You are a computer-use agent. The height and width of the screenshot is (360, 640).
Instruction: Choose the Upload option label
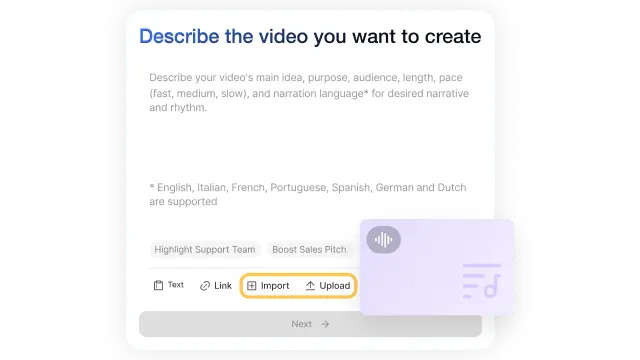click(x=335, y=286)
